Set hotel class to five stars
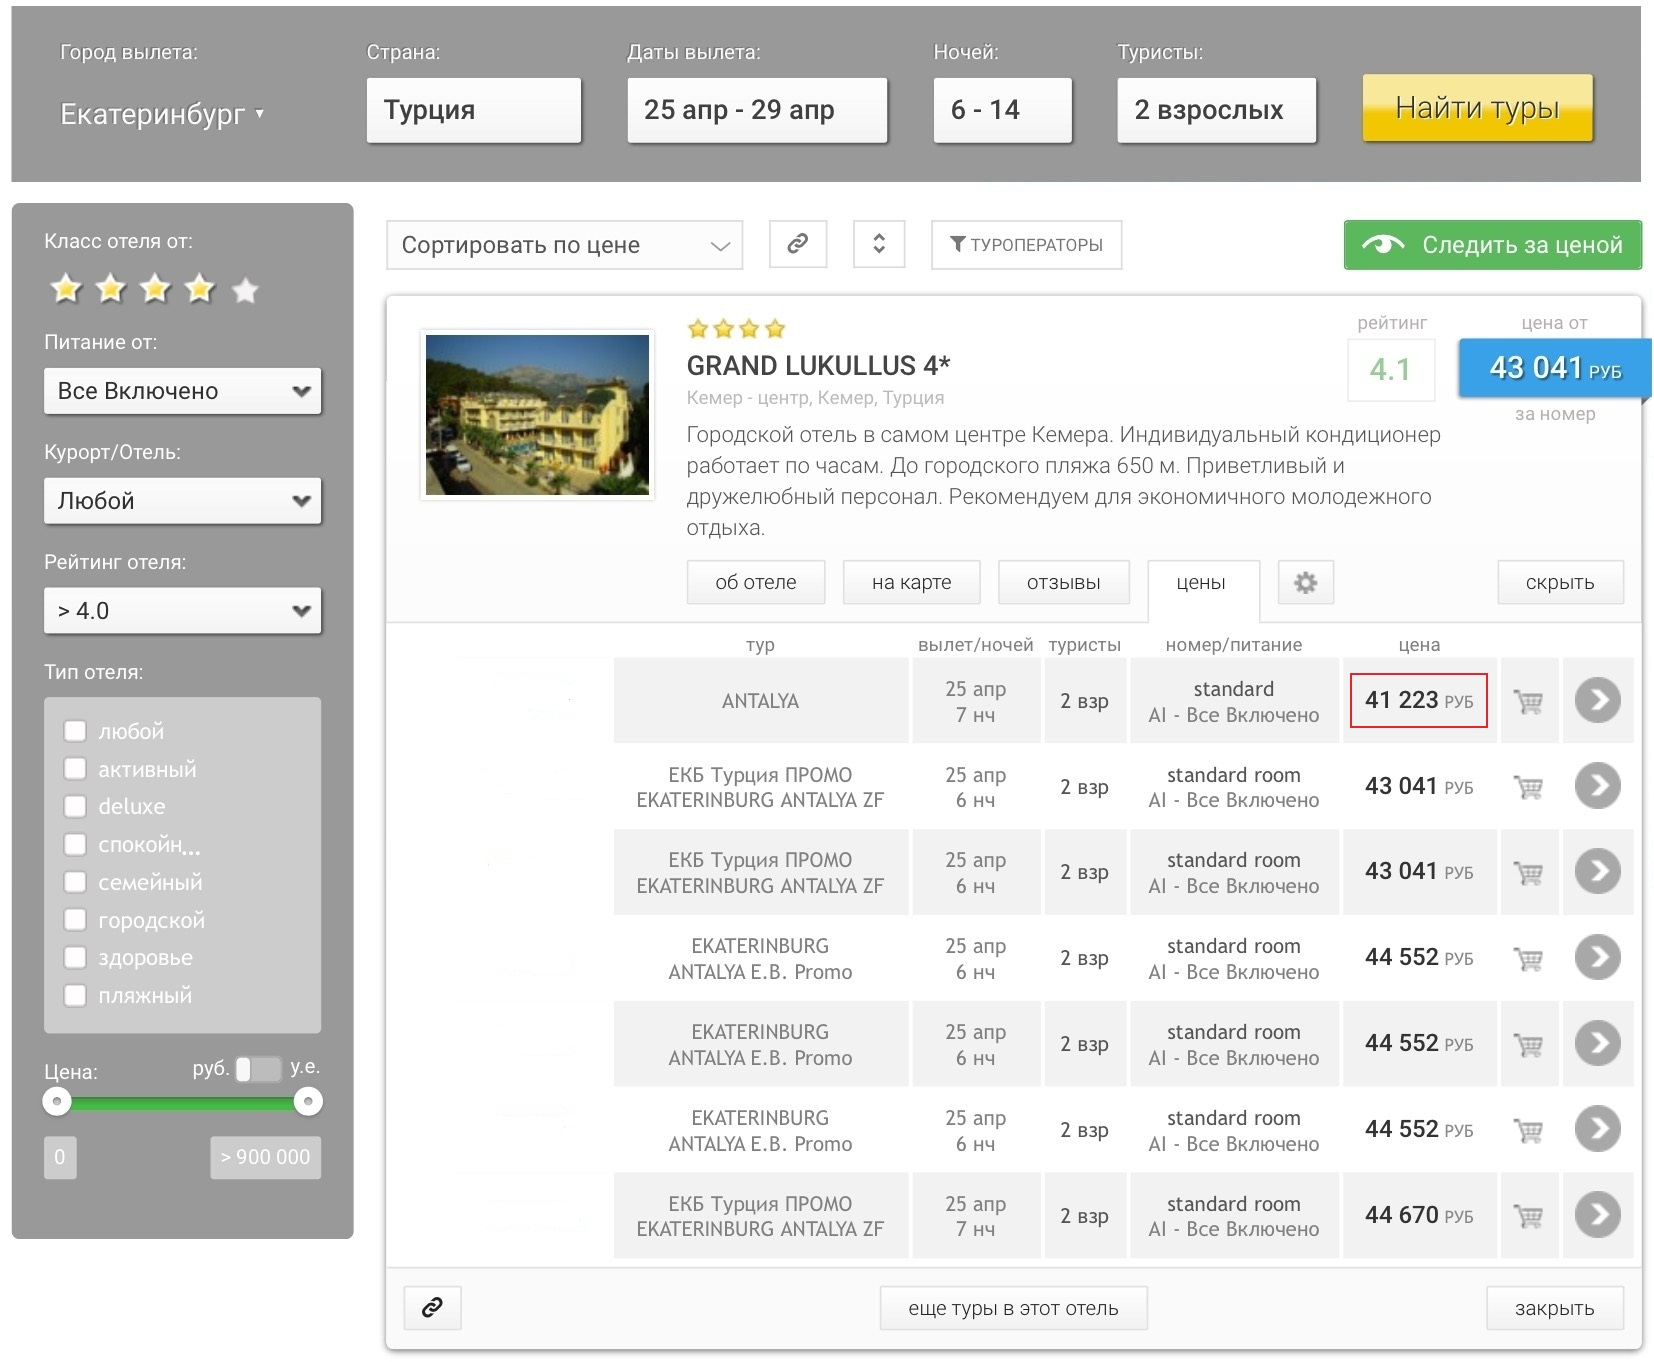 245,290
